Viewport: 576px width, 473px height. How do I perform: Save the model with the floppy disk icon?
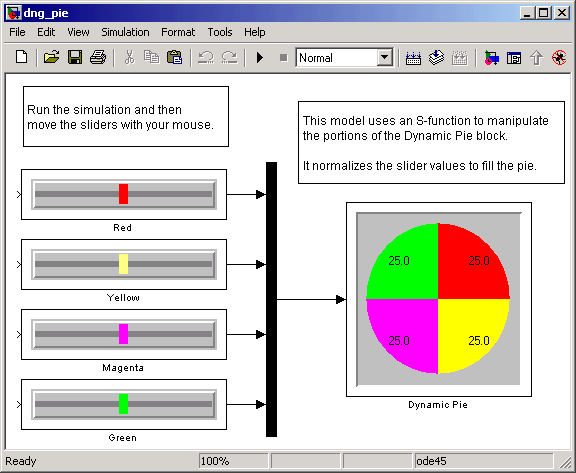click(x=75, y=57)
